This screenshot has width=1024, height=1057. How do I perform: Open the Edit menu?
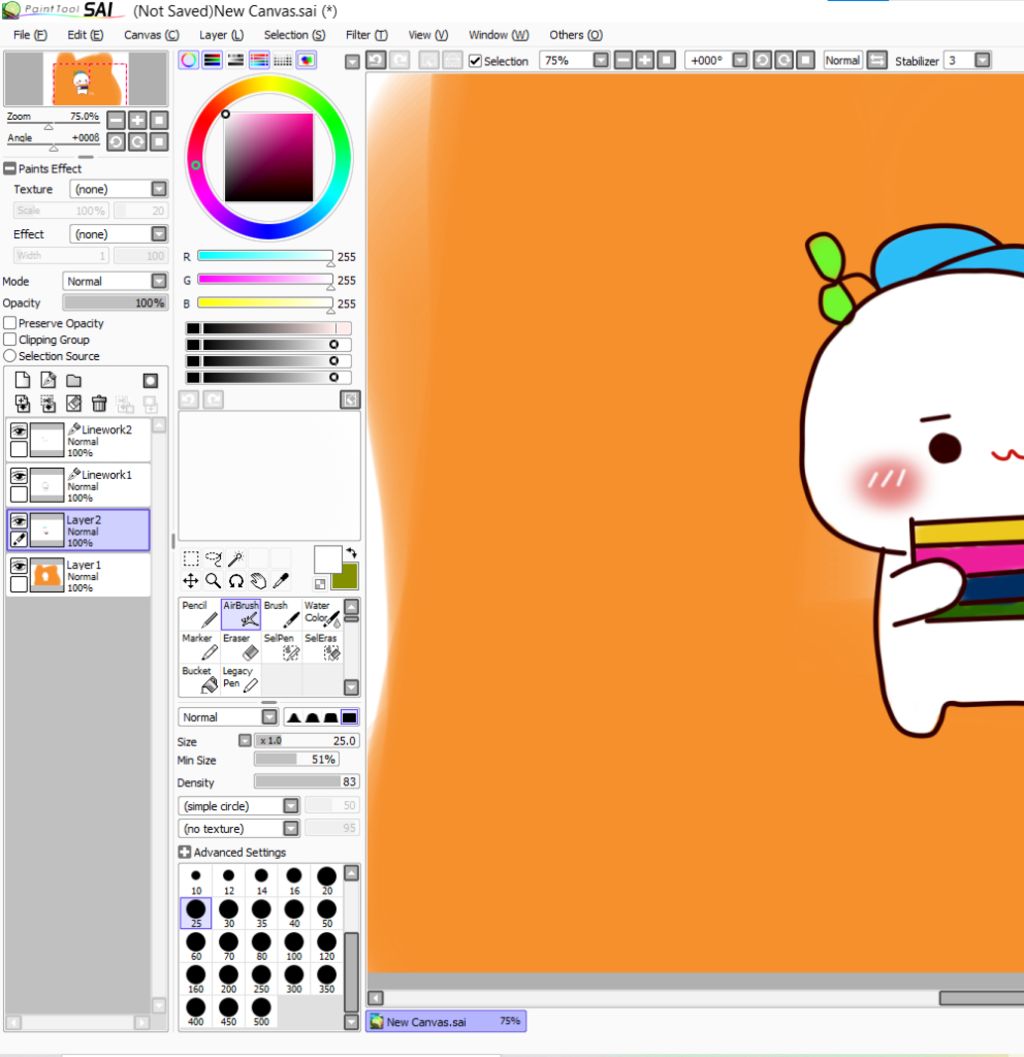click(85, 34)
